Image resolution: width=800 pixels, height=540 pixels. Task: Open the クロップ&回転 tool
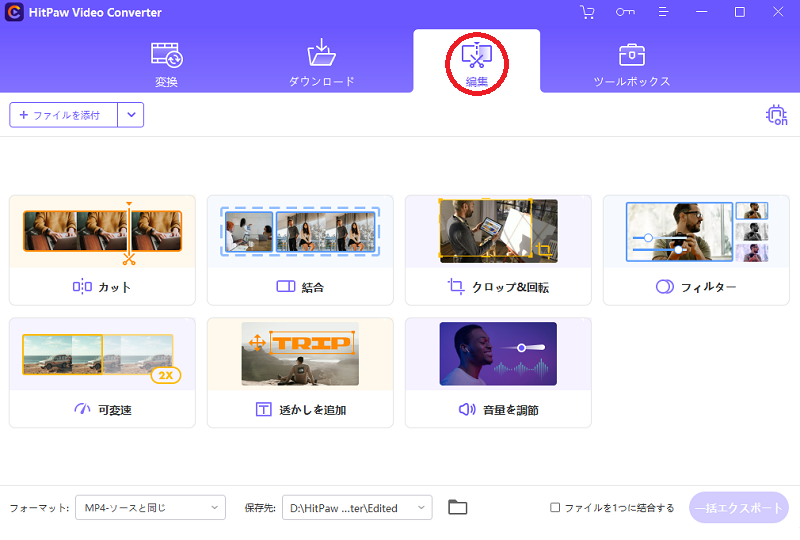(498, 250)
